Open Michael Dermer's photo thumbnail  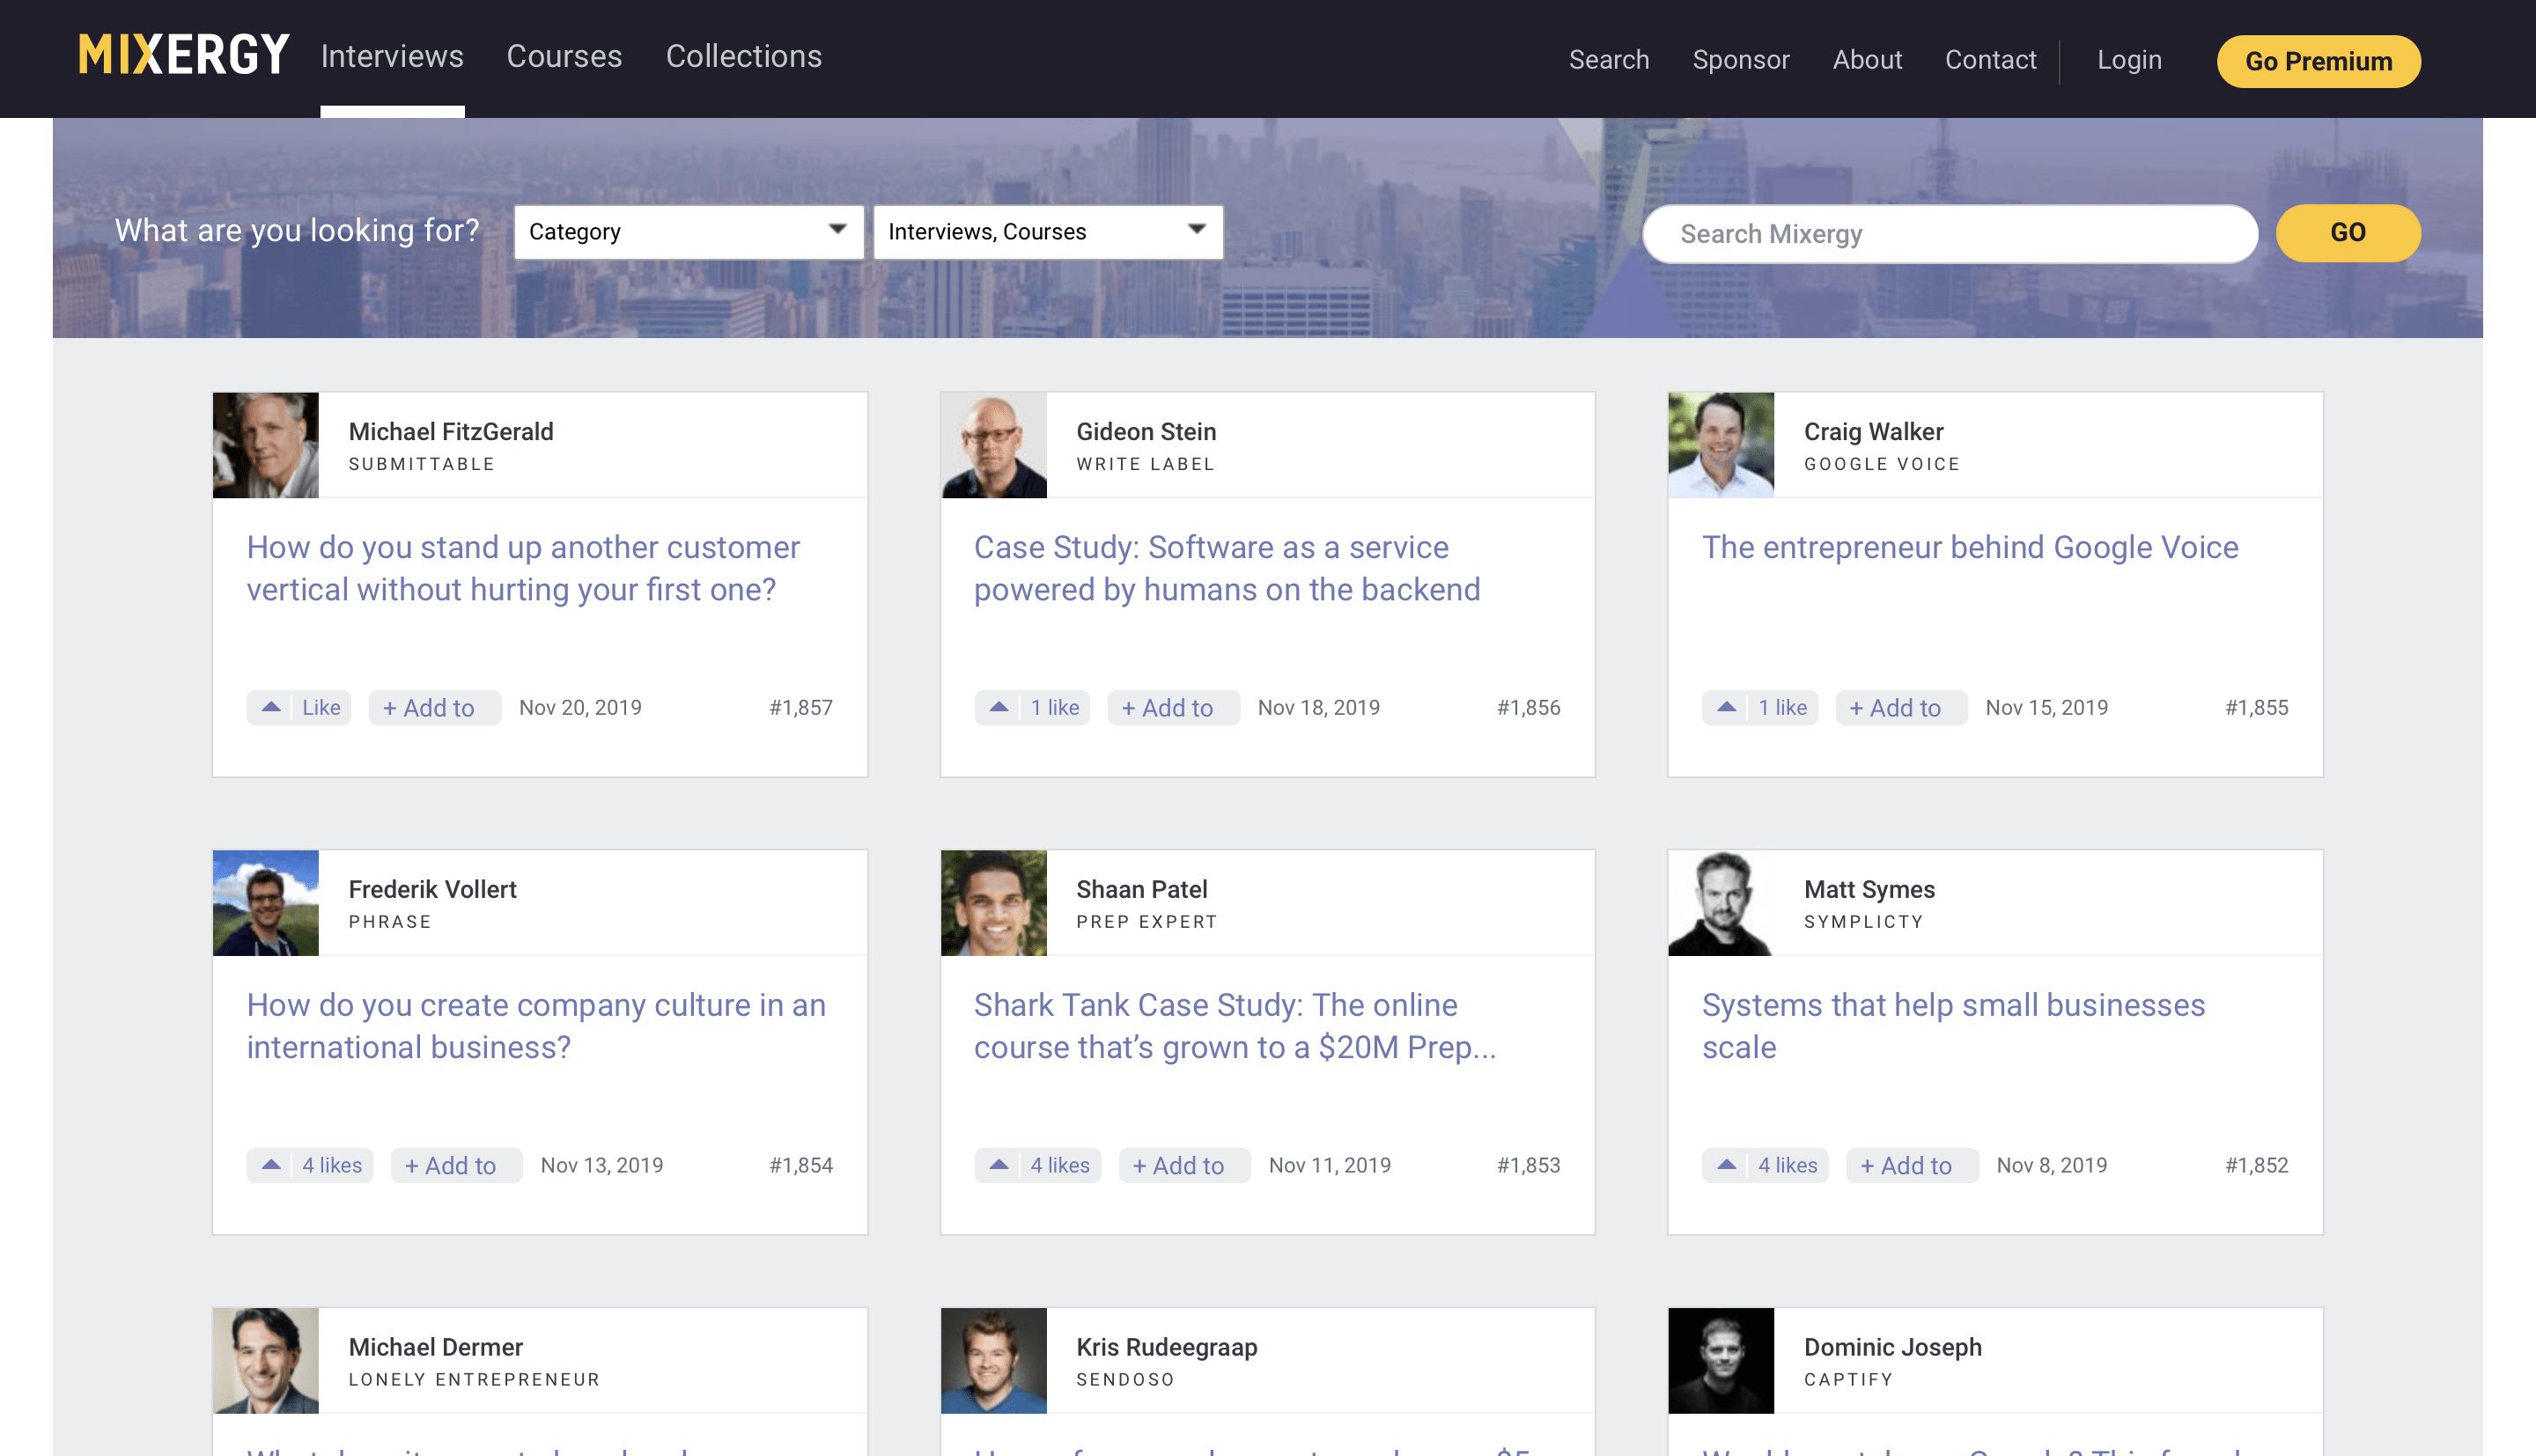pyautogui.click(x=266, y=1361)
